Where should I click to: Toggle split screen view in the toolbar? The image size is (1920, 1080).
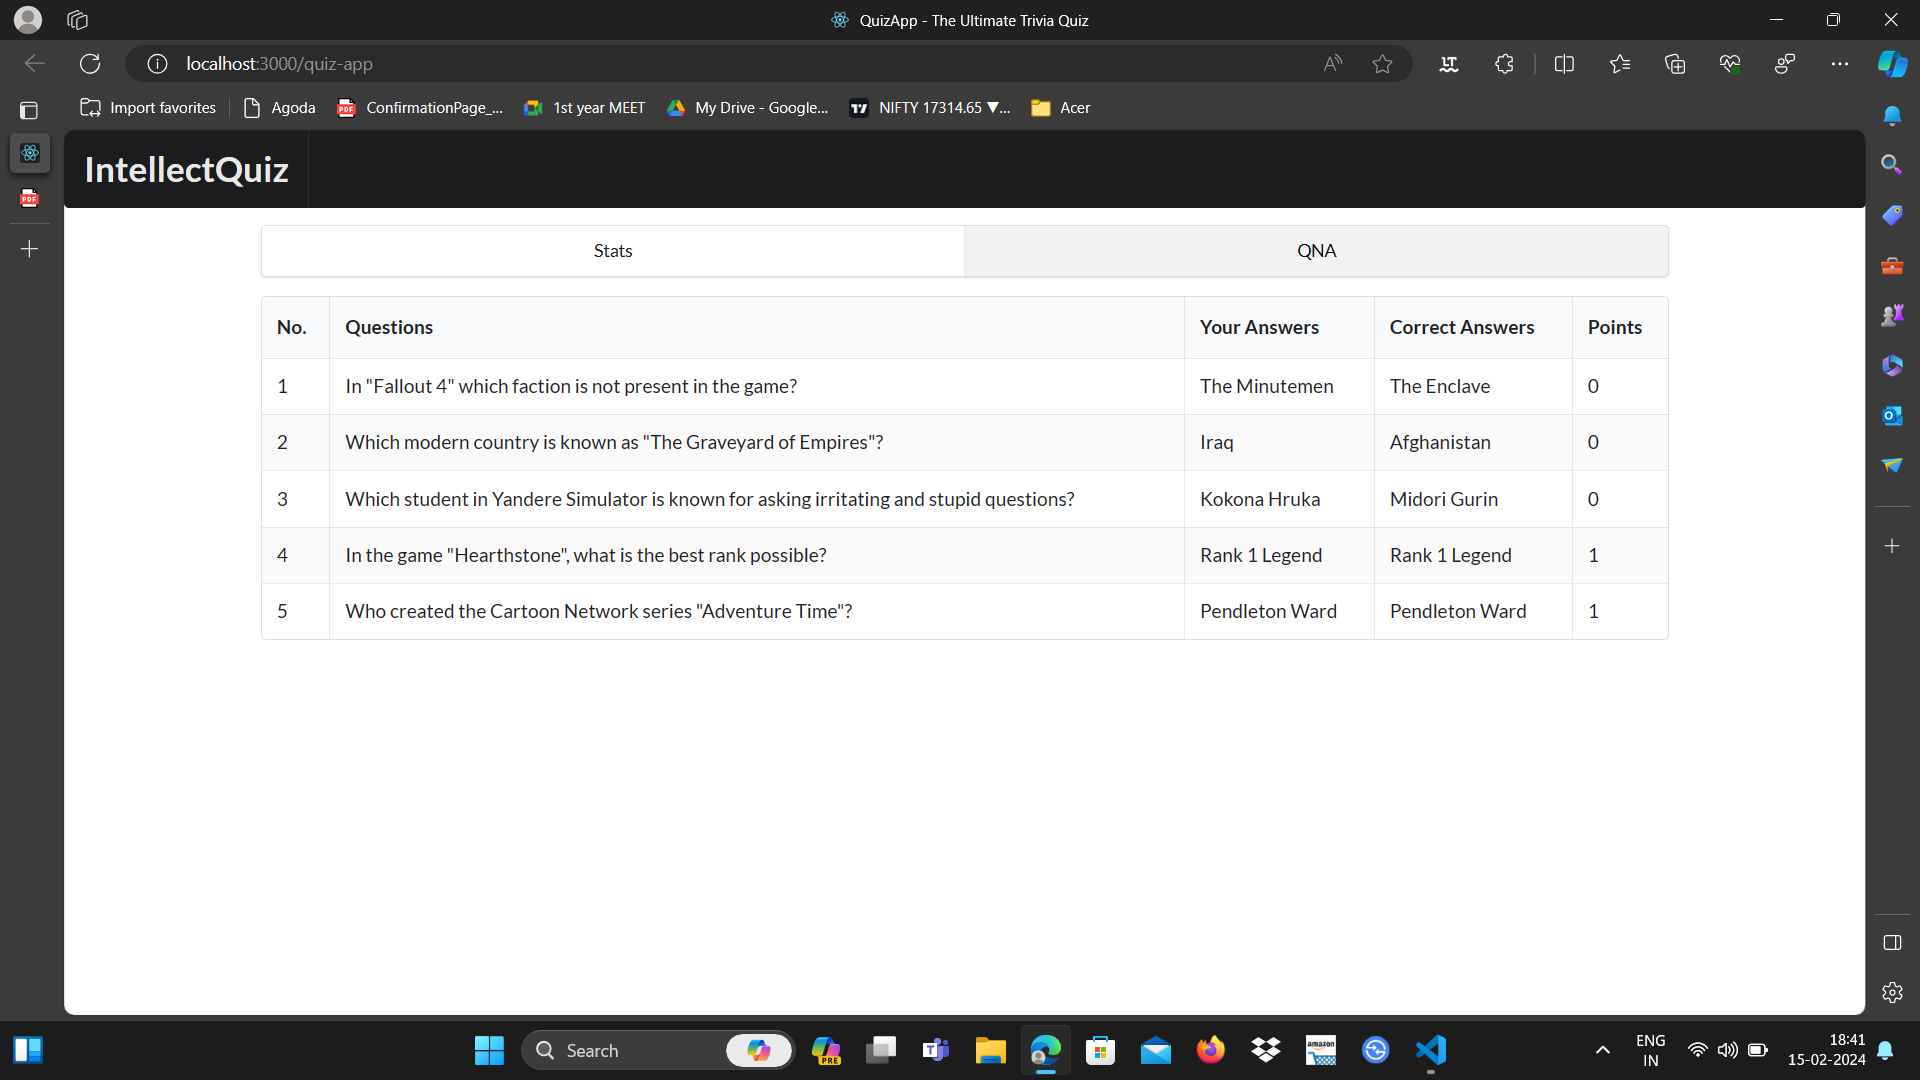(x=1564, y=63)
